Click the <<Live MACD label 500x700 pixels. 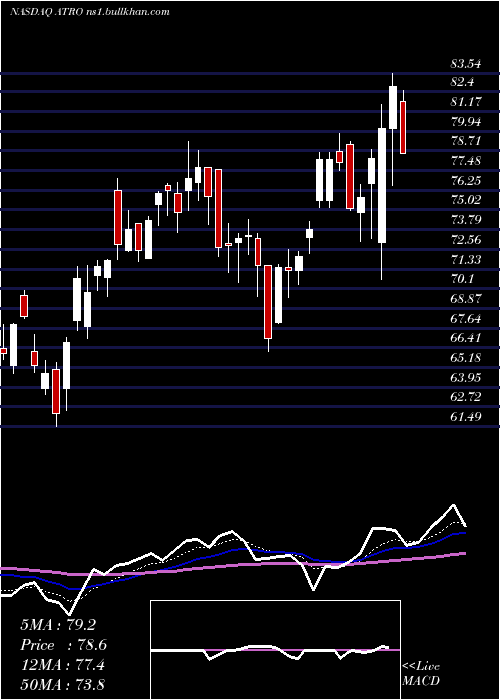(421, 673)
